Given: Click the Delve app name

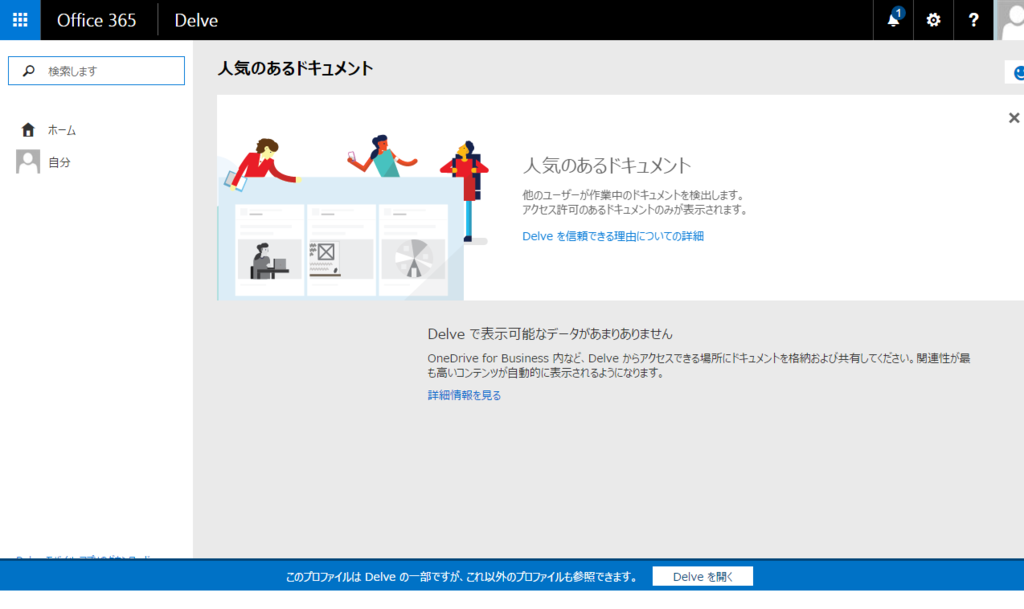Looking at the screenshot, I should (x=196, y=20).
